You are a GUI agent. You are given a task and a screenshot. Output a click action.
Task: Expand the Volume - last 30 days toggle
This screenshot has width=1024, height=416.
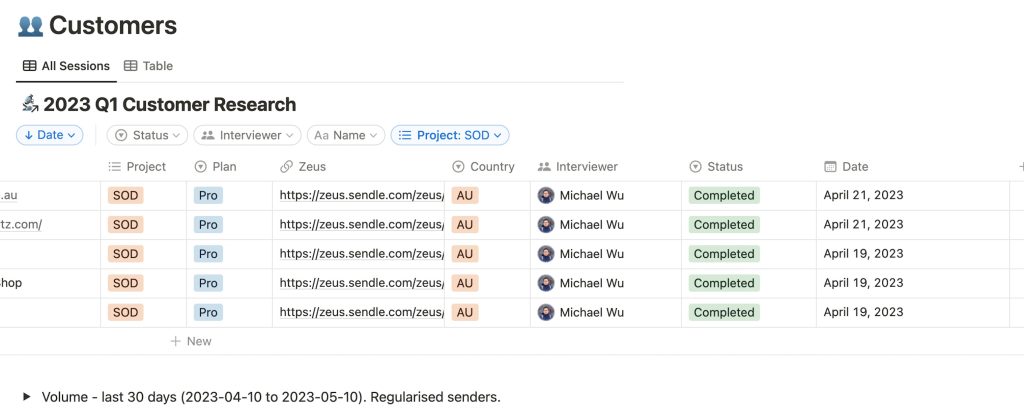coord(27,396)
